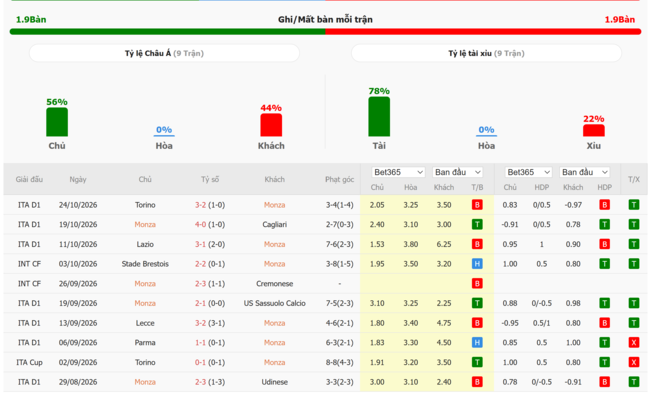The height and width of the screenshot is (393, 650).
Task: Click the red half of goals-per-match bar
Action: (x=483, y=32)
